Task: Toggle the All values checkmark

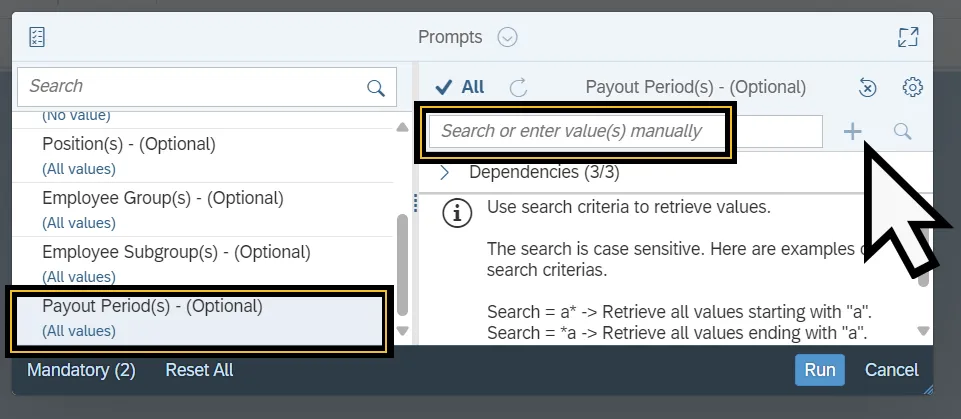Action: 460,87
